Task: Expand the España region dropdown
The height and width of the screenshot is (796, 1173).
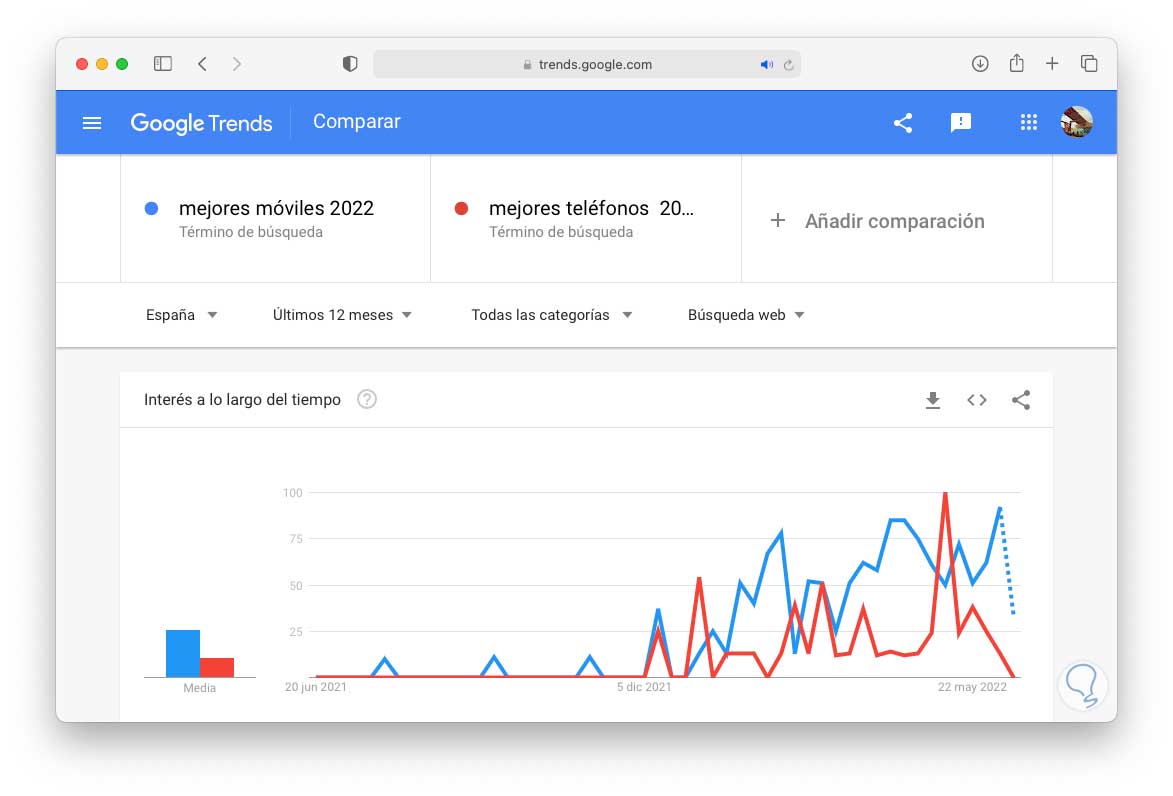Action: pyautogui.click(x=182, y=315)
